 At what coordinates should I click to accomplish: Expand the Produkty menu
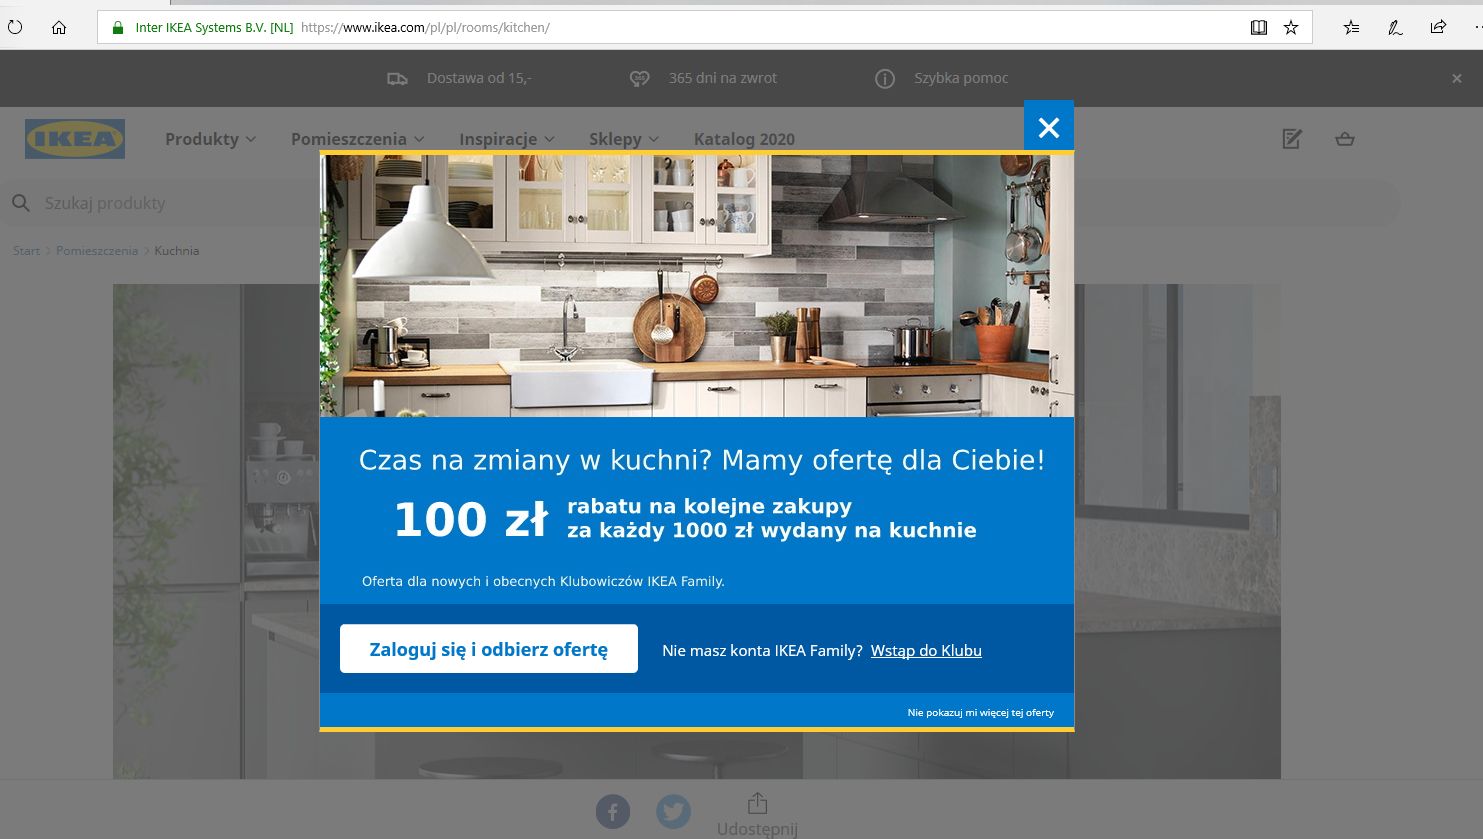click(210, 139)
